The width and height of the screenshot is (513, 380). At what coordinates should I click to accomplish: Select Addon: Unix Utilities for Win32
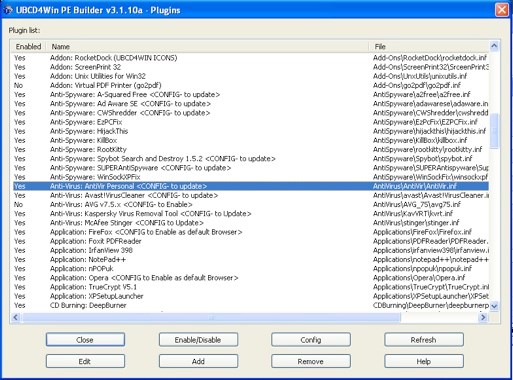251,76
